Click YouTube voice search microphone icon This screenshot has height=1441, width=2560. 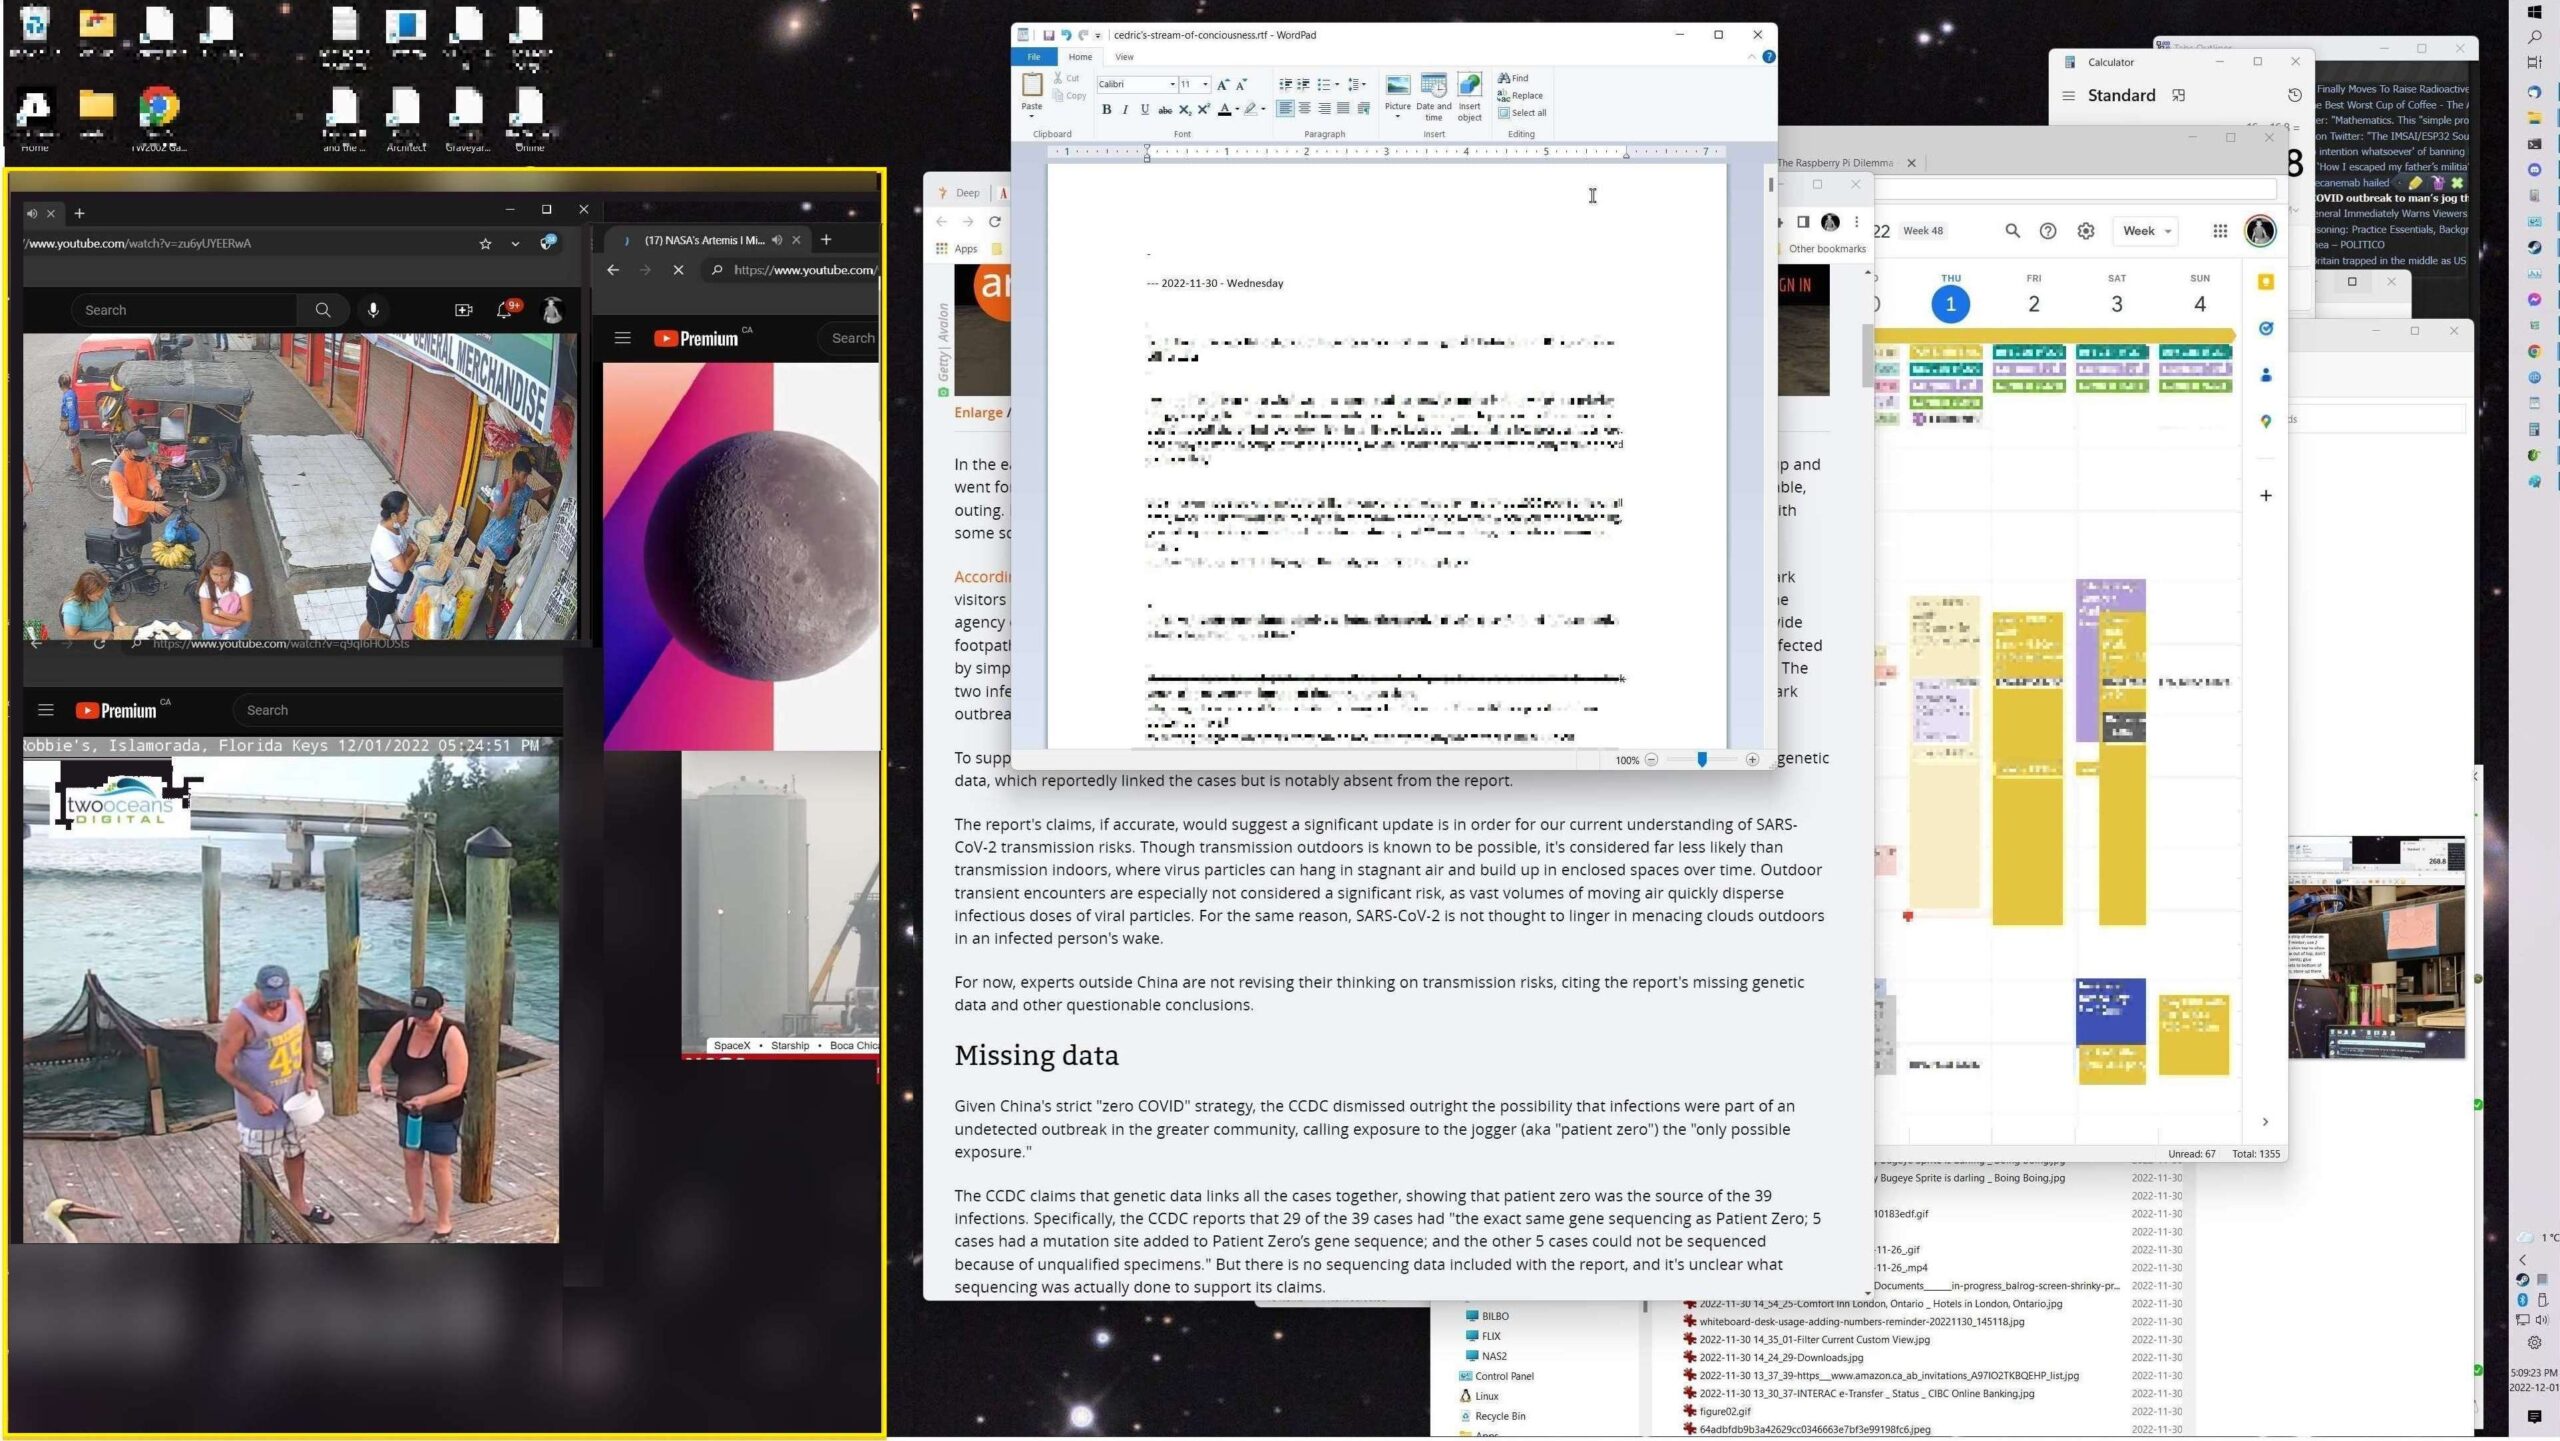(373, 310)
